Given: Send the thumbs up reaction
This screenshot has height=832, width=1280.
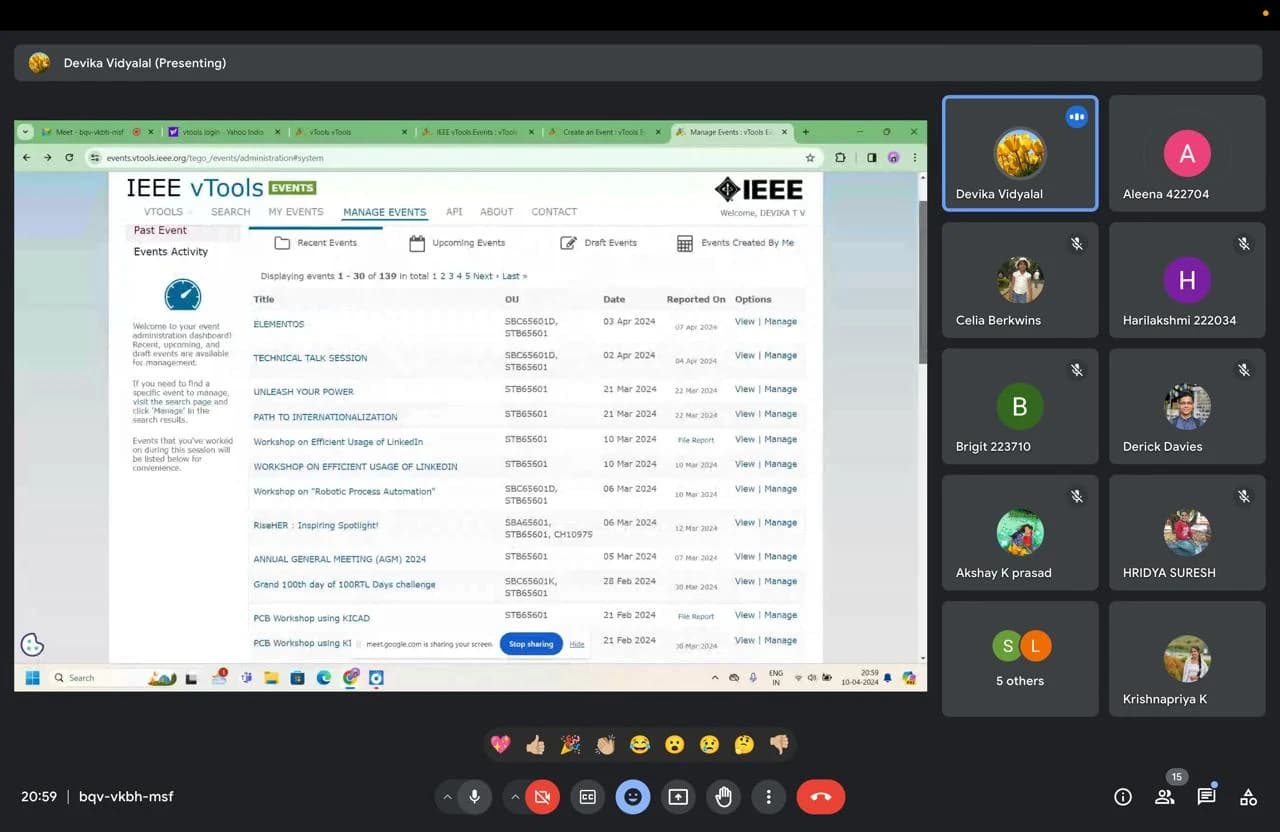Looking at the screenshot, I should pos(536,744).
